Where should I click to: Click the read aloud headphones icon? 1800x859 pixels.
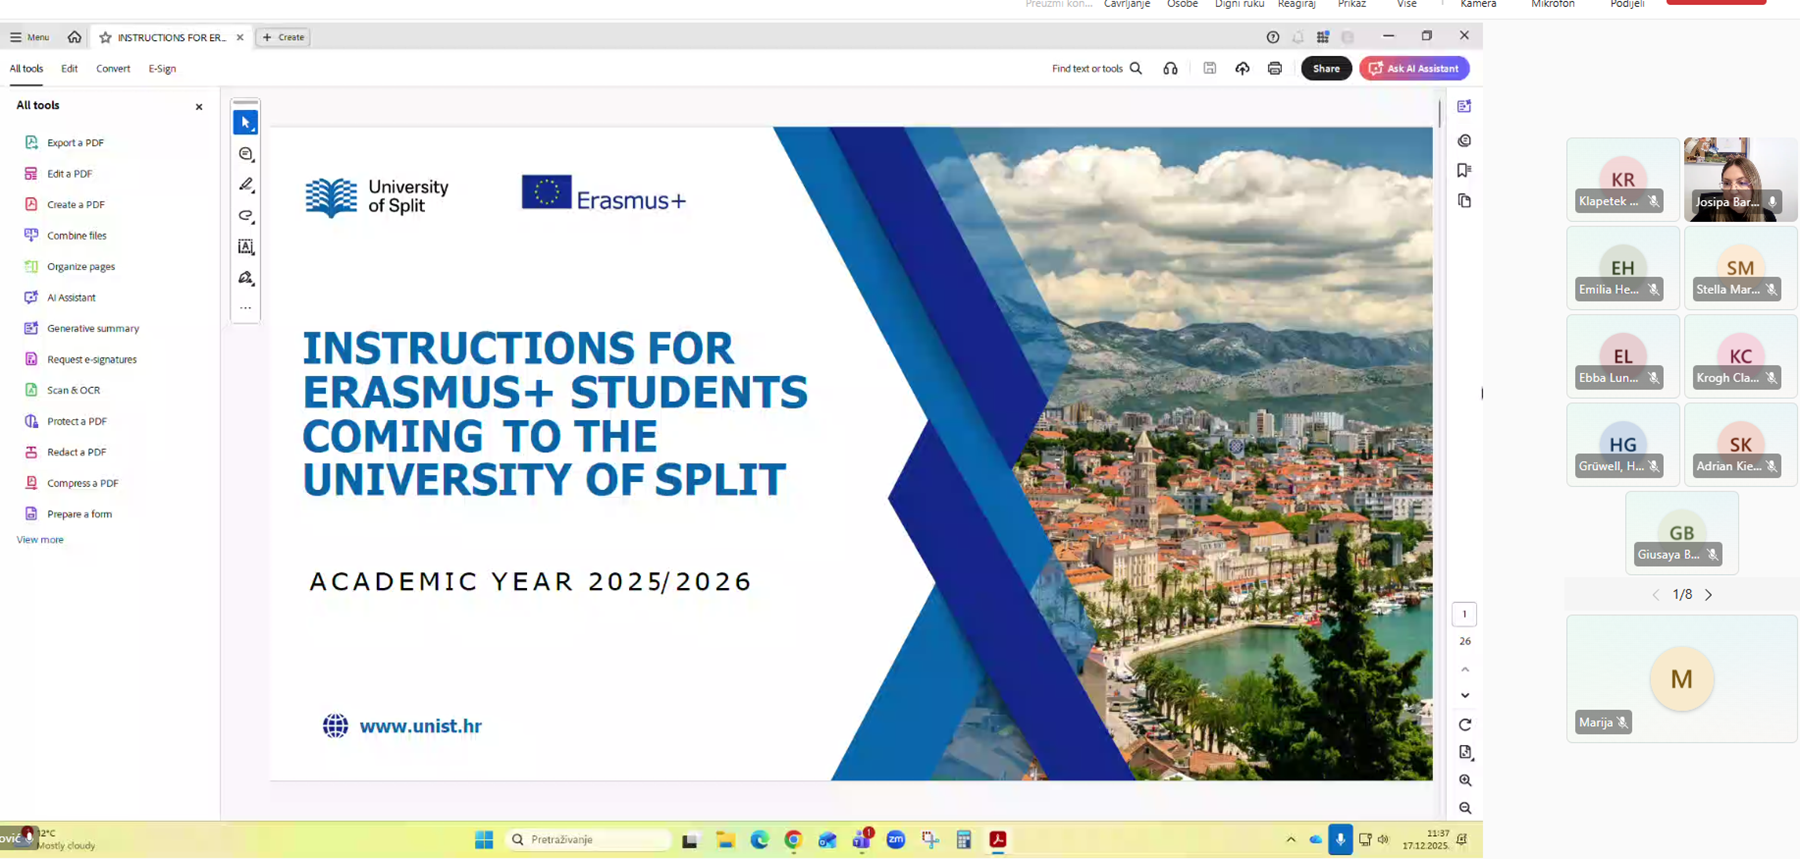click(1170, 69)
